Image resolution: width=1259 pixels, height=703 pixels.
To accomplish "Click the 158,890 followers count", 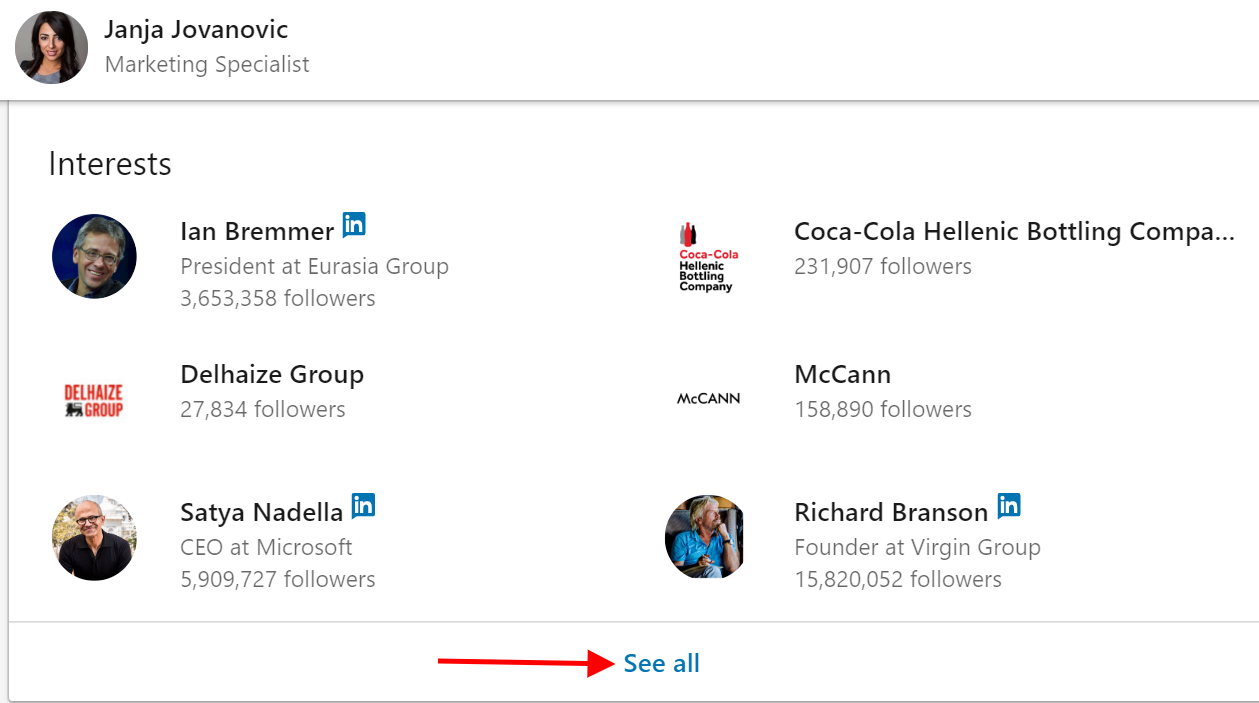I will pyautogui.click(x=883, y=409).
